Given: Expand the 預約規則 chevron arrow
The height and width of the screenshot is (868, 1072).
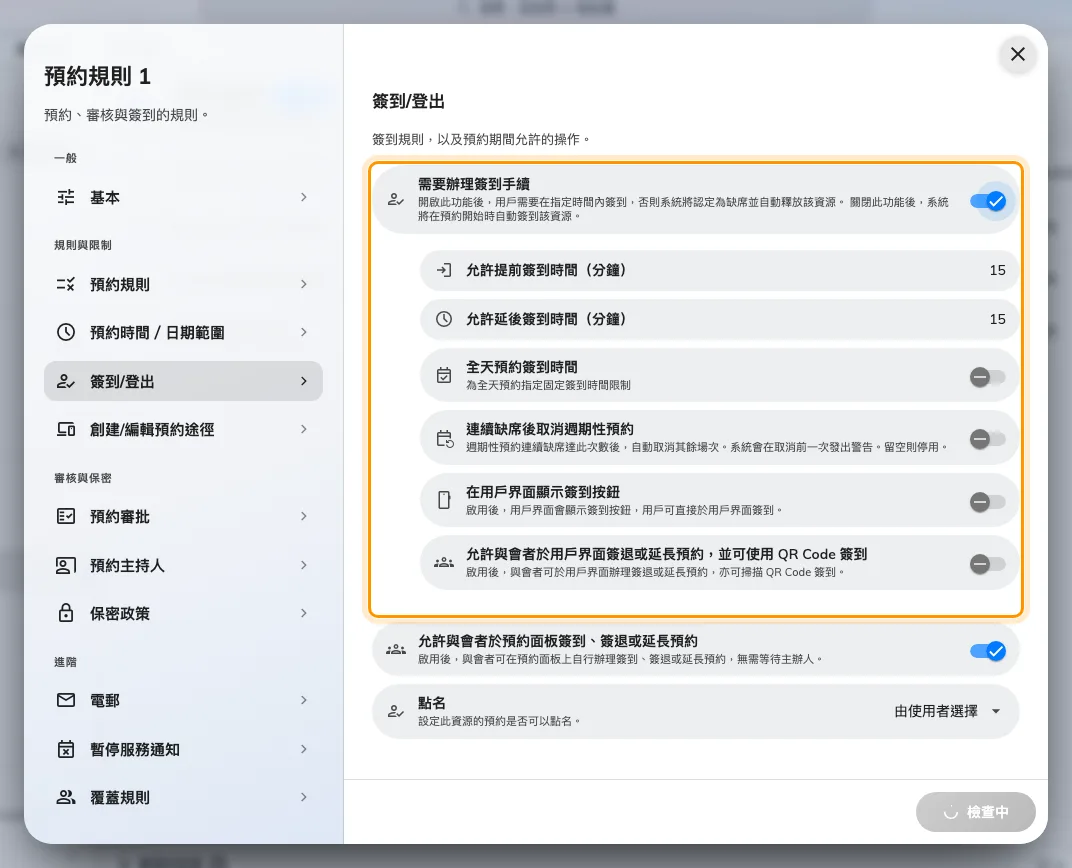Looking at the screenshot, I should (x=304, y=284).
